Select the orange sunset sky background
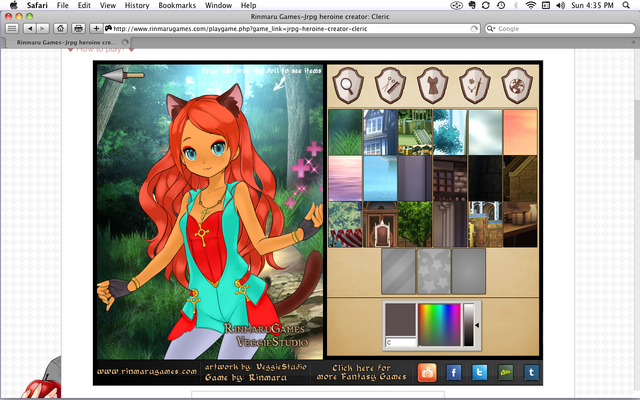This screenshot has width=640, height=400. [x=520, y=132]
